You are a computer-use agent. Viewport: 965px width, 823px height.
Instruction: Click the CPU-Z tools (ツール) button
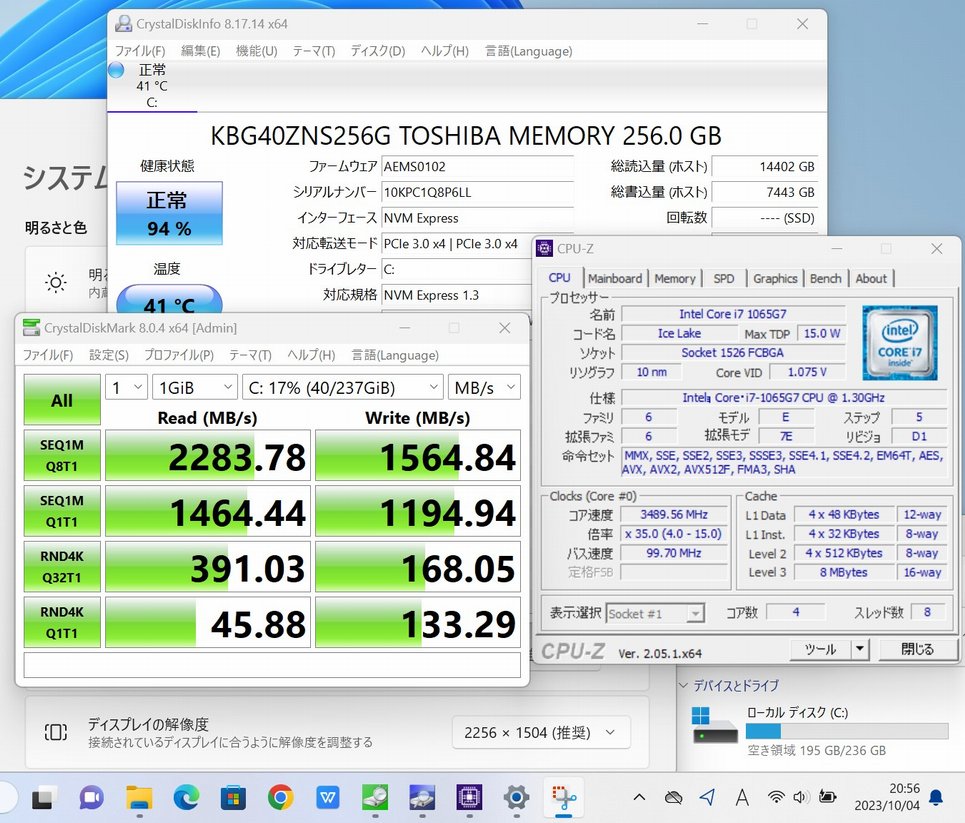[x=820, y=649]
